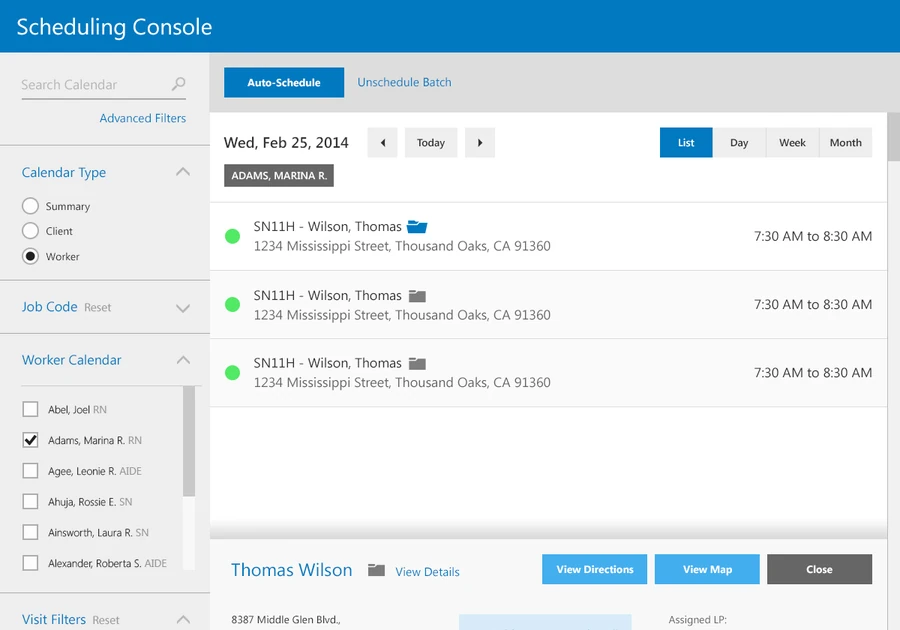
Task: Click the Auto-Schedule button
Action: (x=284, y=83)
